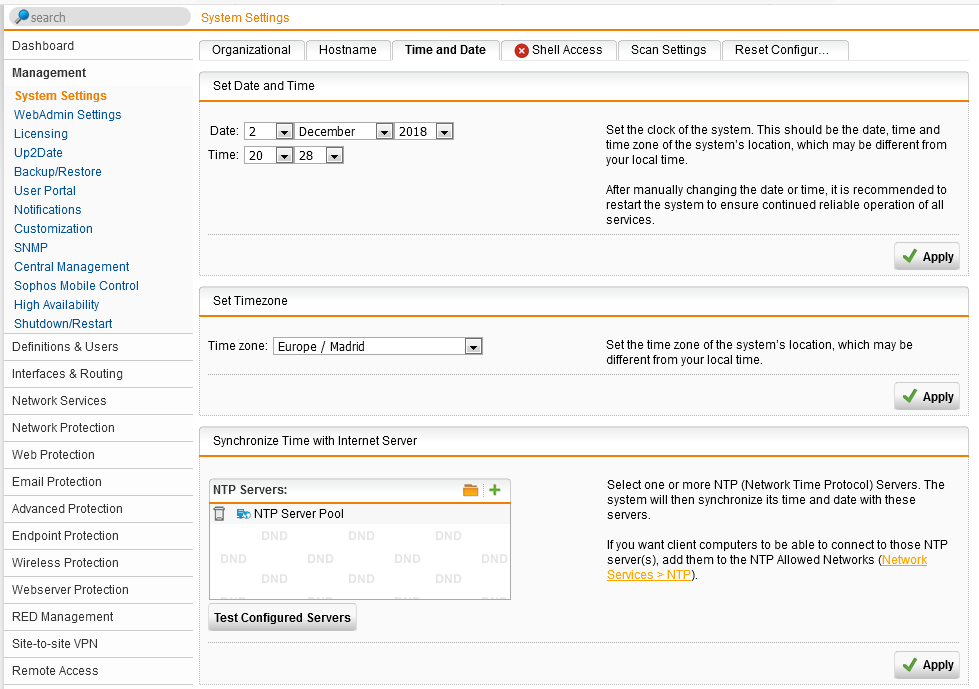Viewport: 979px width, 689px height.
Task: Open the day dropdown in Date
Action: tap(283, 132)
